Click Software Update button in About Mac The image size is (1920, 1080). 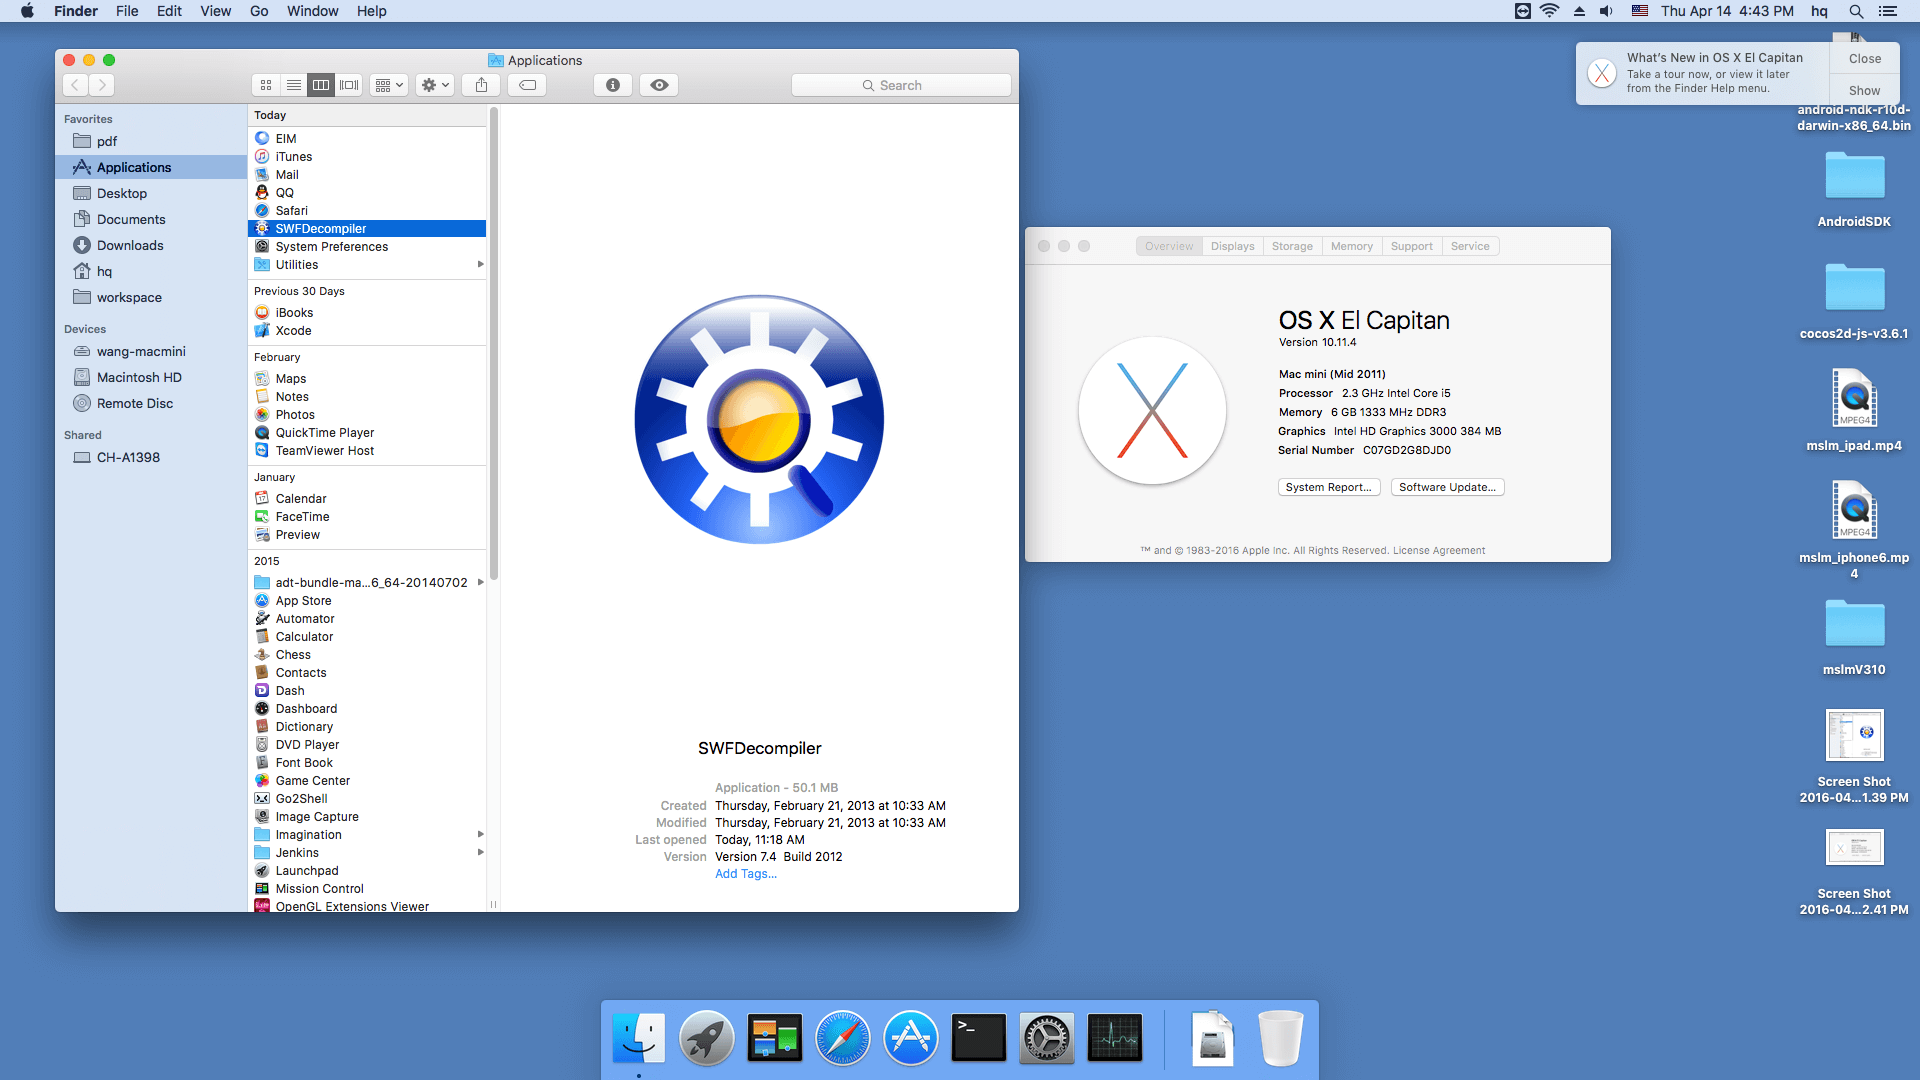(x=1447, y=487)
